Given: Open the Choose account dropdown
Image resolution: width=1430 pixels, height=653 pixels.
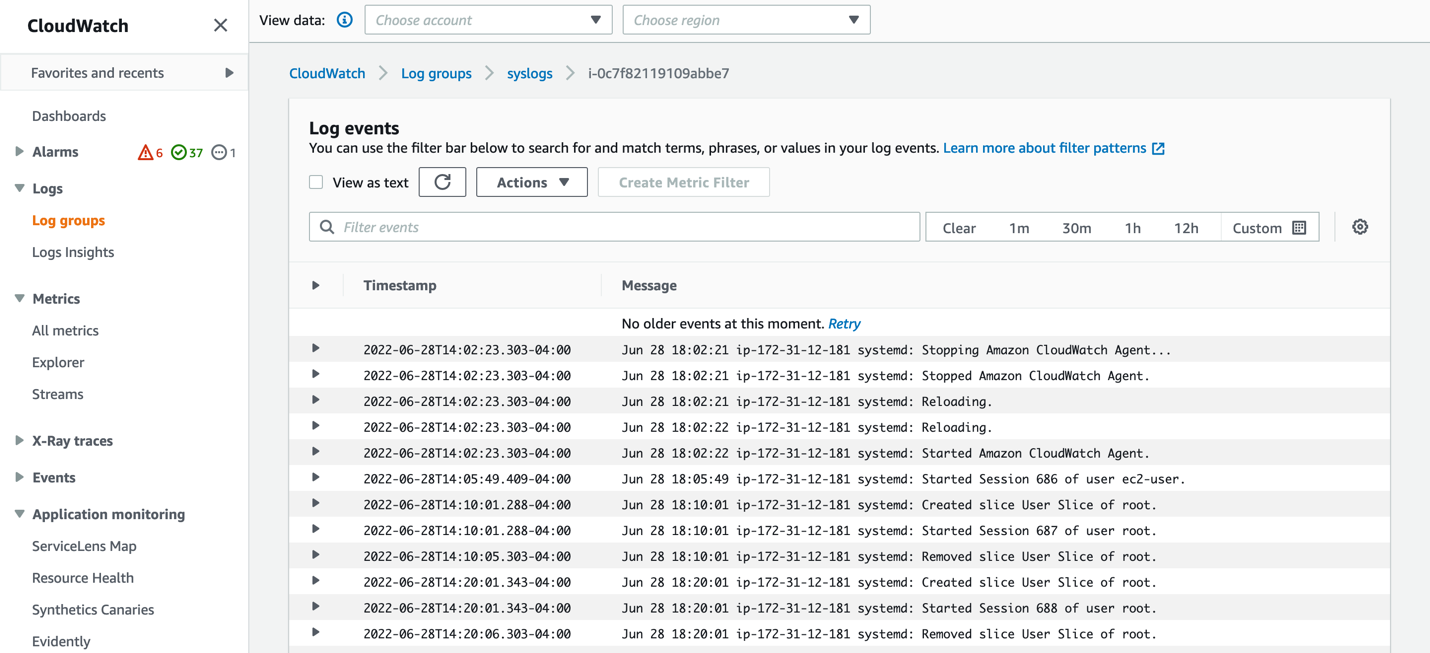Looking at the screenshot, I should (x=488, y=19).
